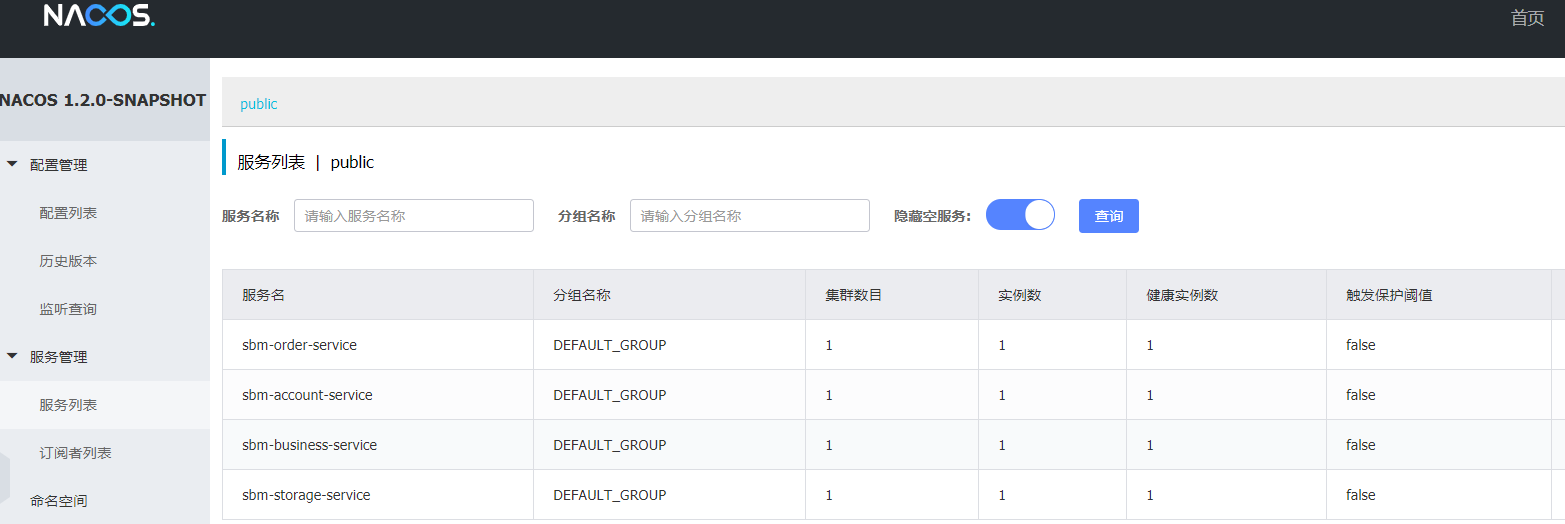Open 订阅者列表 in sidebar
The height and width of the screenshot is (524, 1565).
point(75,453)
